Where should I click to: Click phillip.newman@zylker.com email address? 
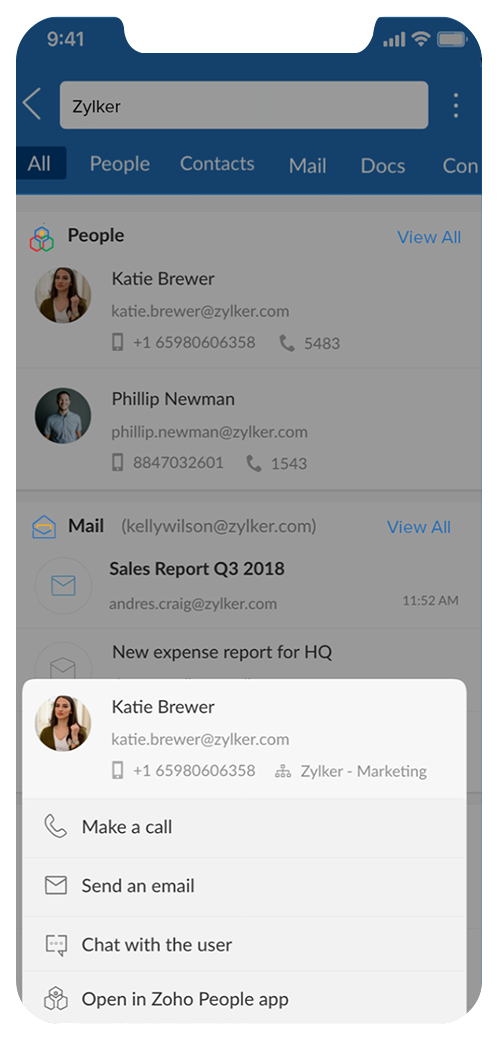point(209,432)
